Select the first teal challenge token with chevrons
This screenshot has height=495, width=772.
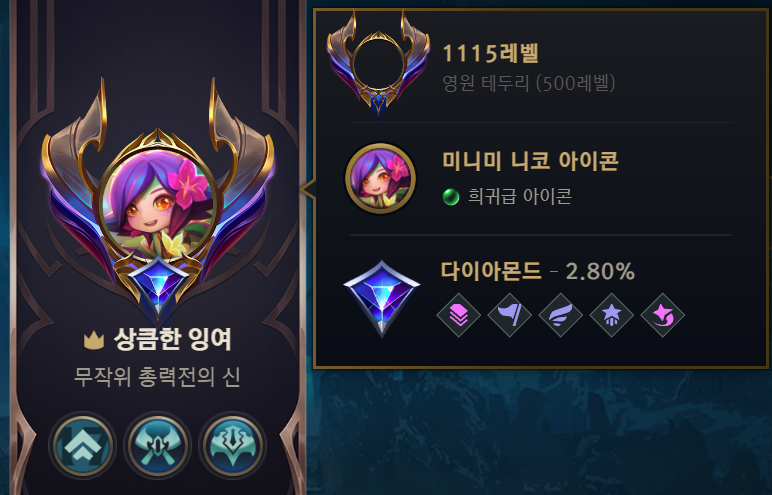(82, 446)
